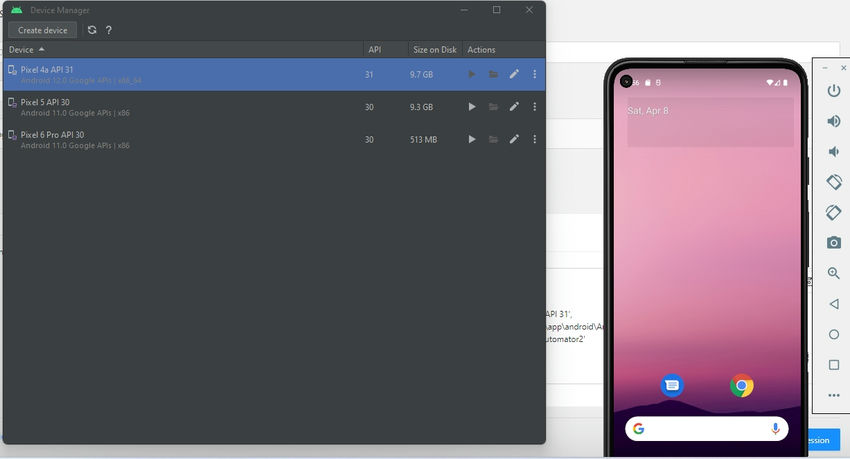Launch the Pixel 4a API 31 emulator
This screenshot has width=850, height=459.
(x=472, y=74)
